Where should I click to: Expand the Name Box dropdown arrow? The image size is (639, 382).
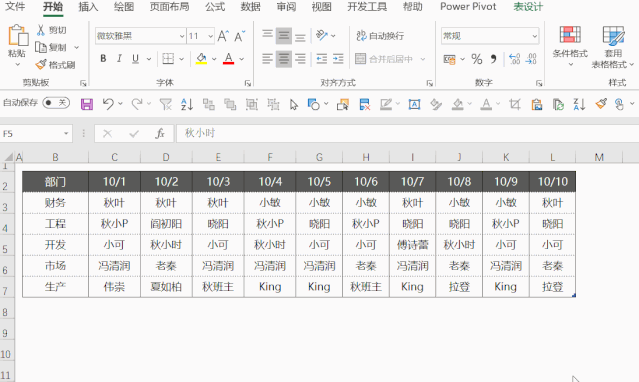click(66, 133)
